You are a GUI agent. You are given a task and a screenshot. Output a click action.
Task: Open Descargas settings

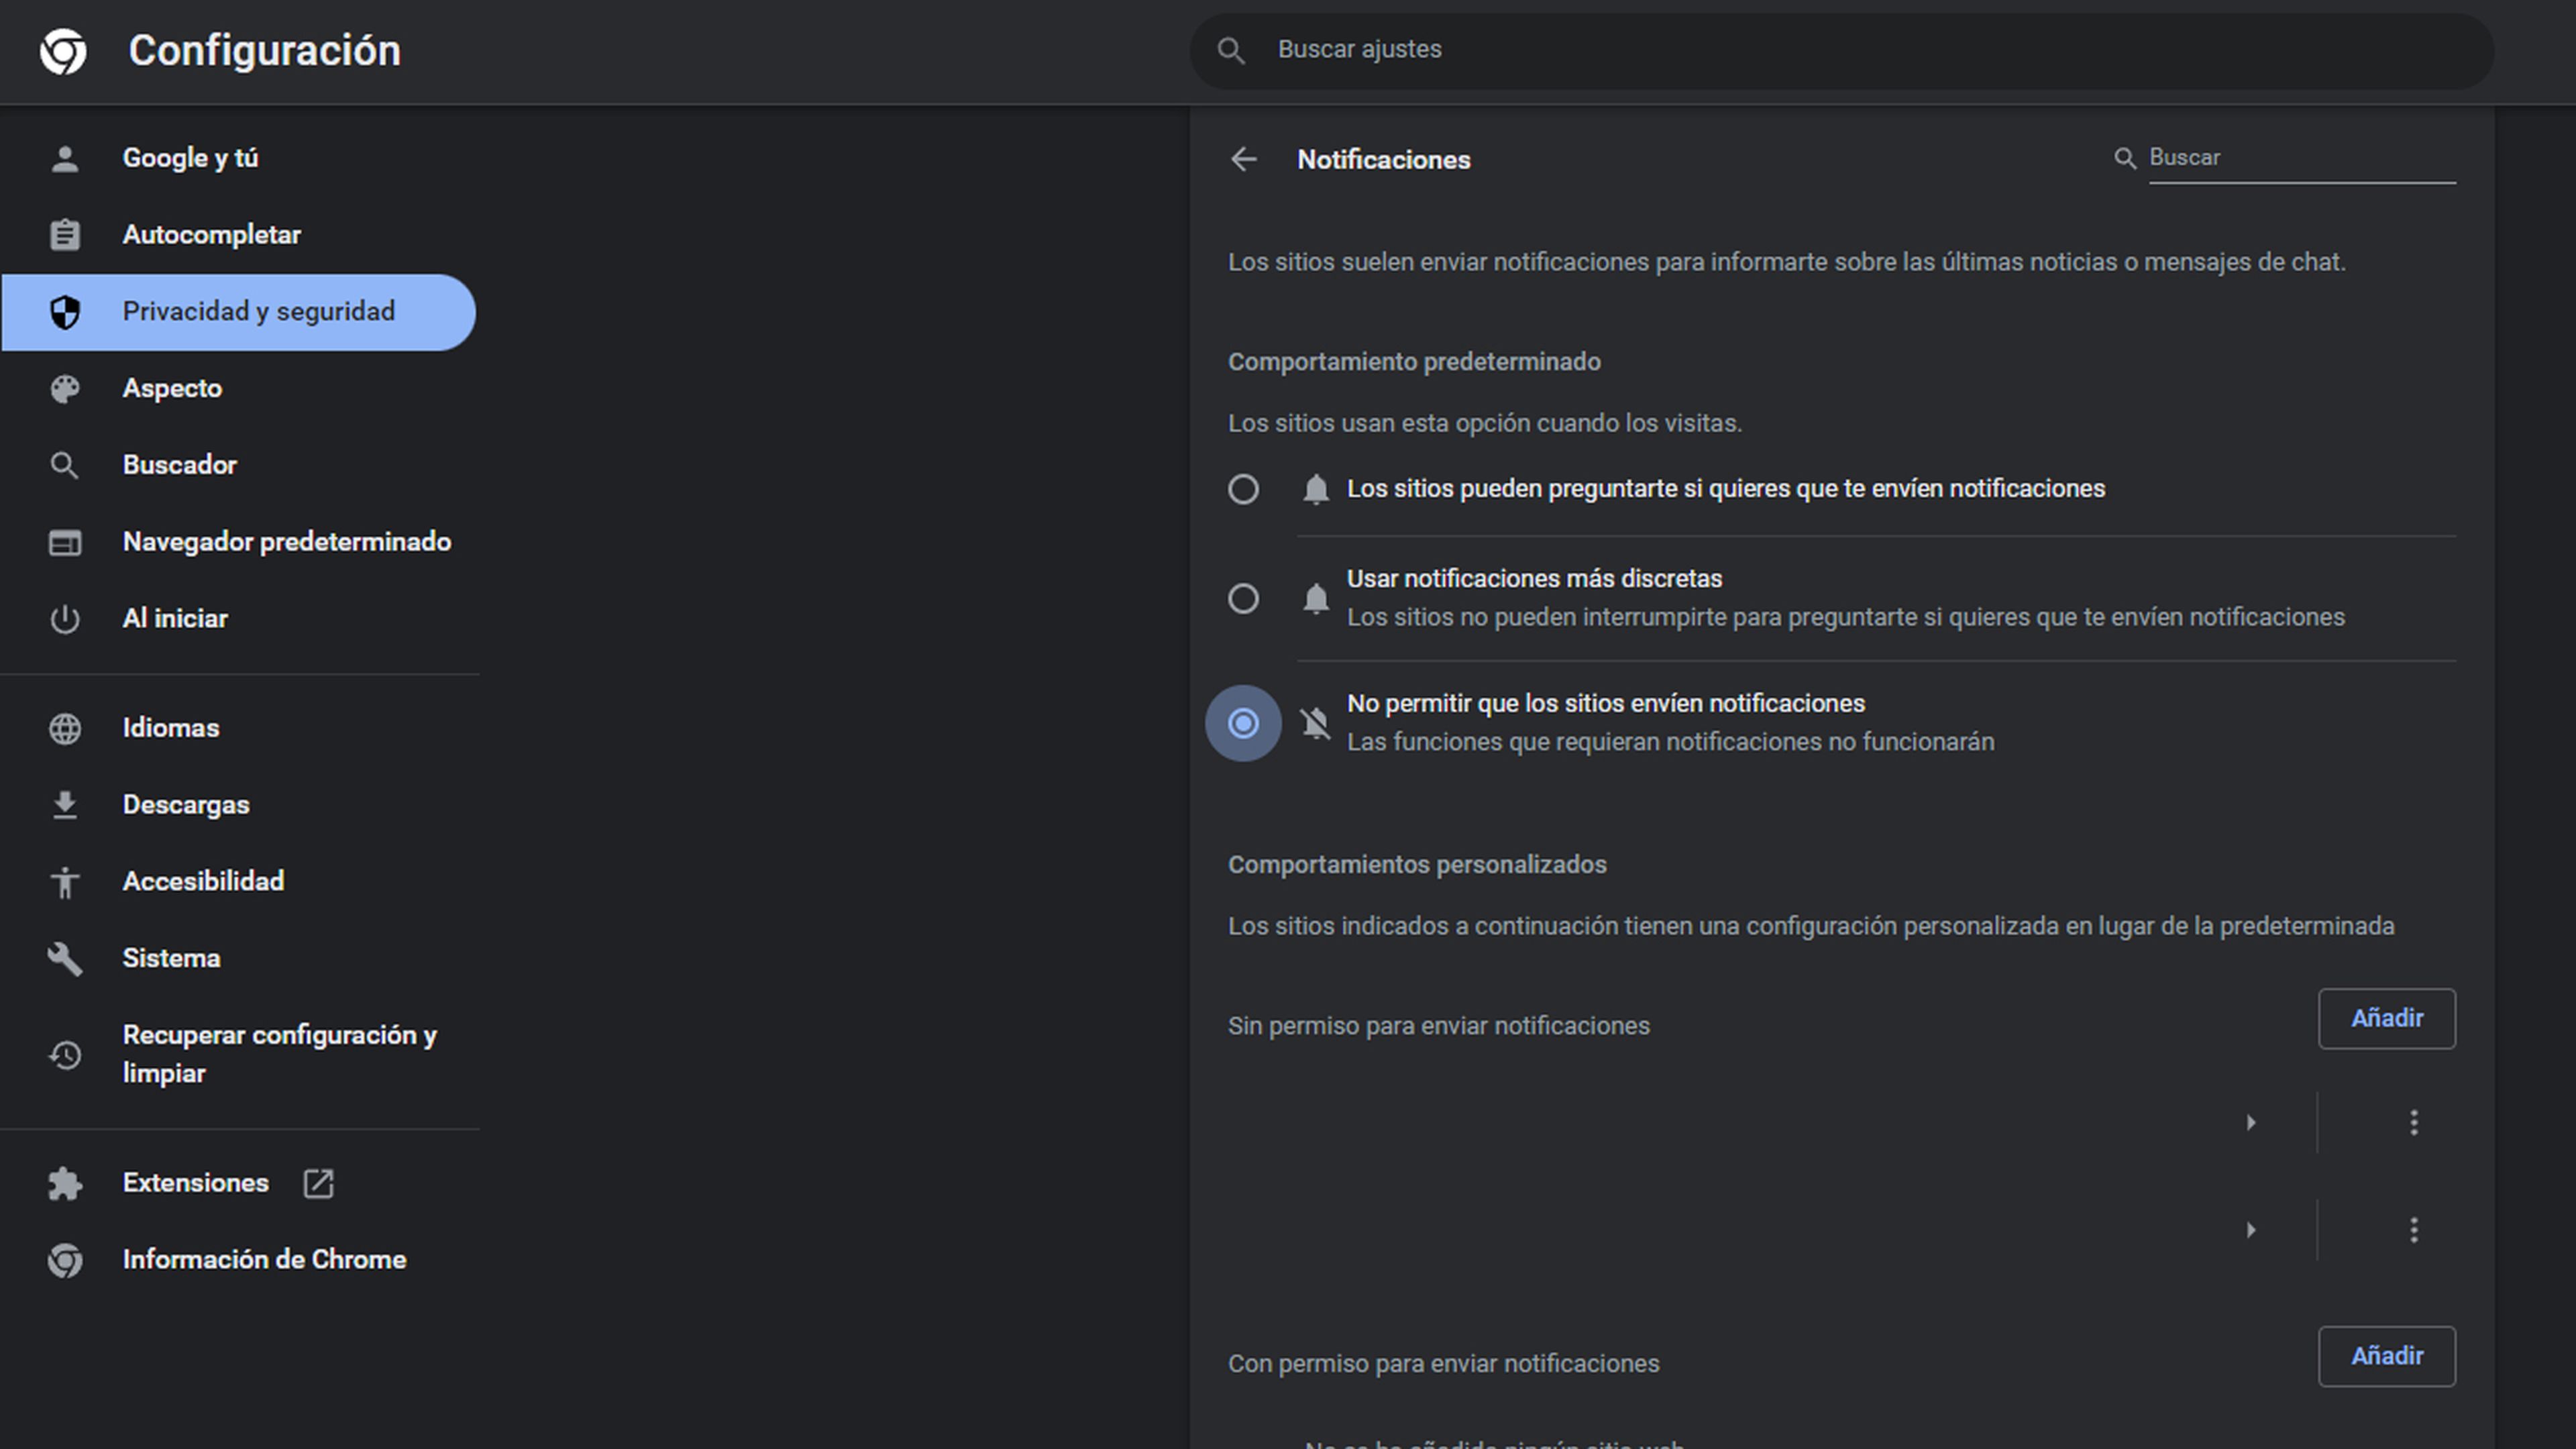pos(185,805)
